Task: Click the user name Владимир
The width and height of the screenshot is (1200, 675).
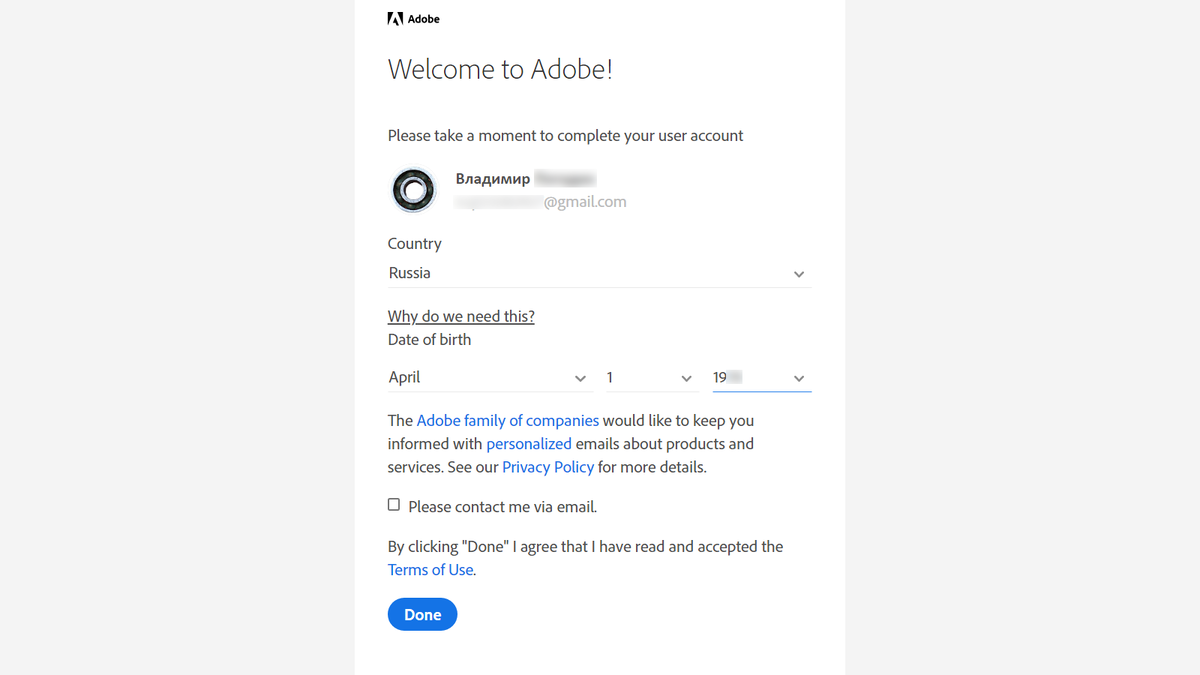Action: click(x=493, y=179)
